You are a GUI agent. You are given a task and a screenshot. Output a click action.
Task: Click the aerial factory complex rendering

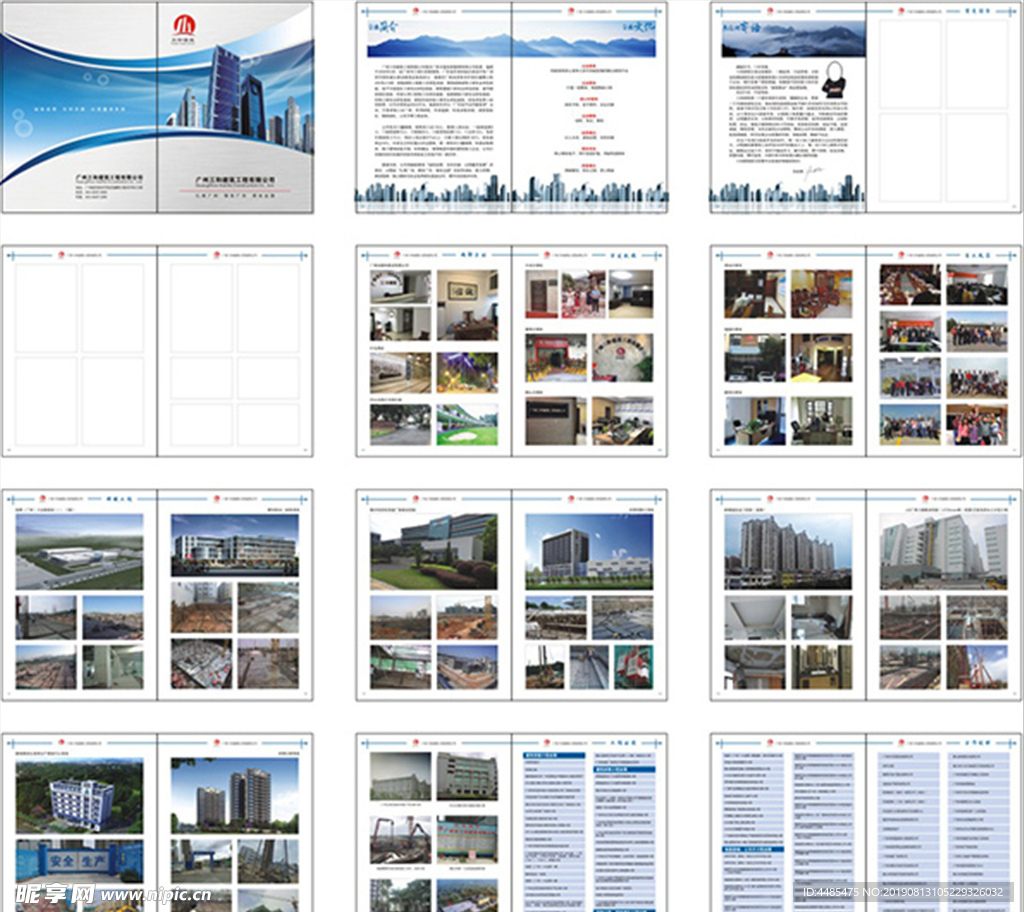[x=79, y=551]
